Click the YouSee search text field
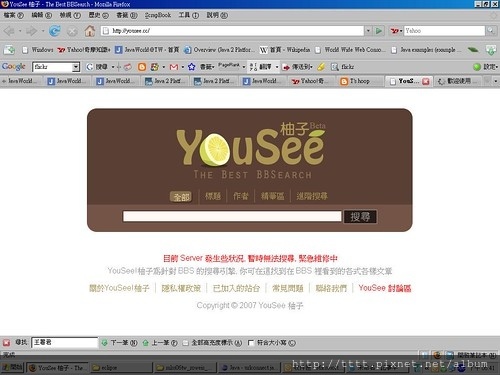500x375 pixels. pyautogui.click(x=232, y=216)
